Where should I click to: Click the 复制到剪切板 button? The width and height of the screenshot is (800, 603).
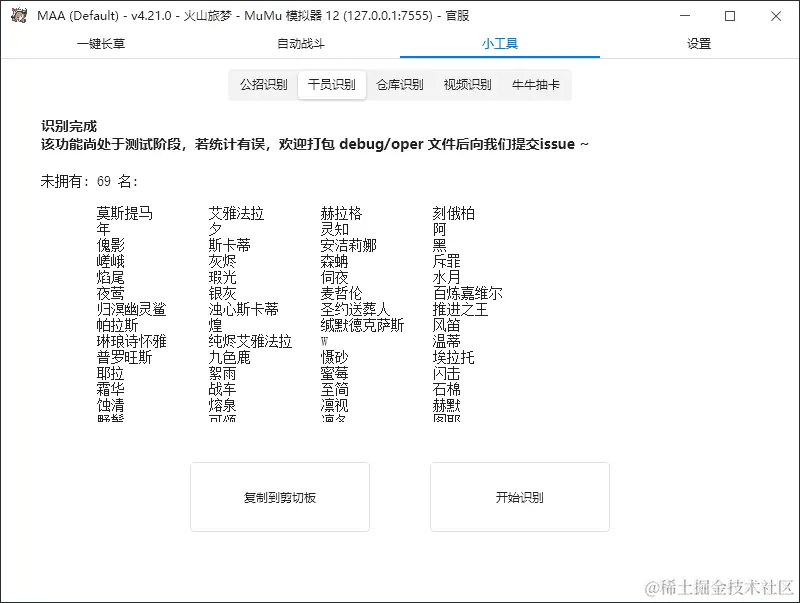(280, 497)
